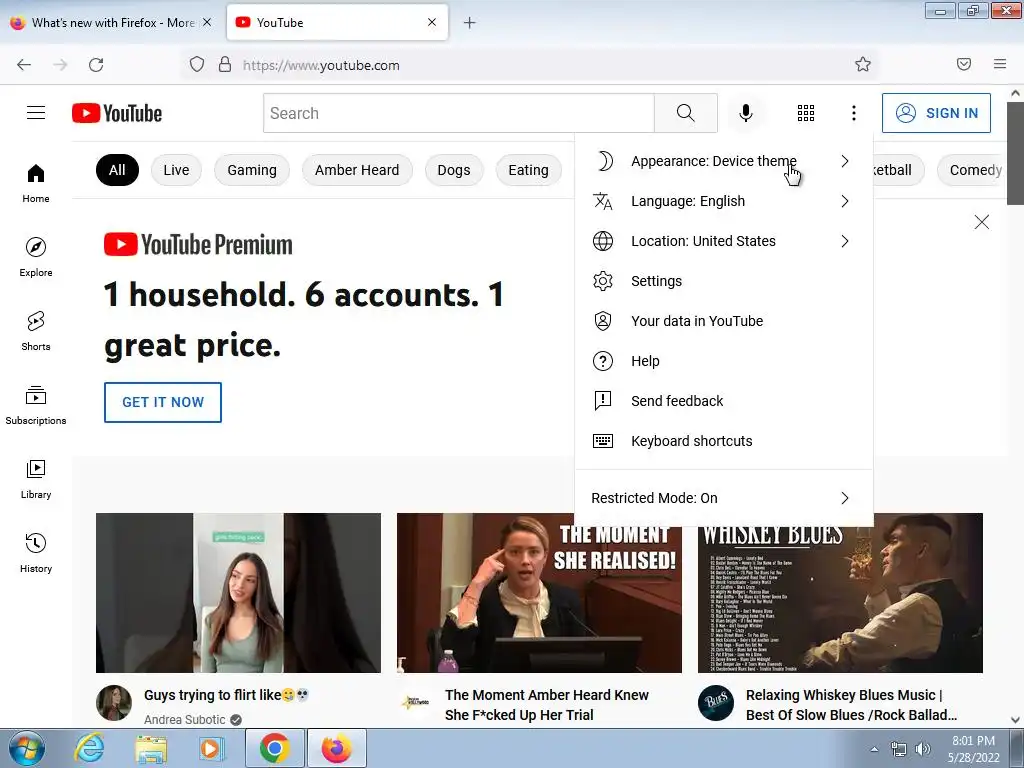1024x768 pixels.
Task: Open Andrea Subotic channel name
Action: pyautogui.click(x=185, y=719)
